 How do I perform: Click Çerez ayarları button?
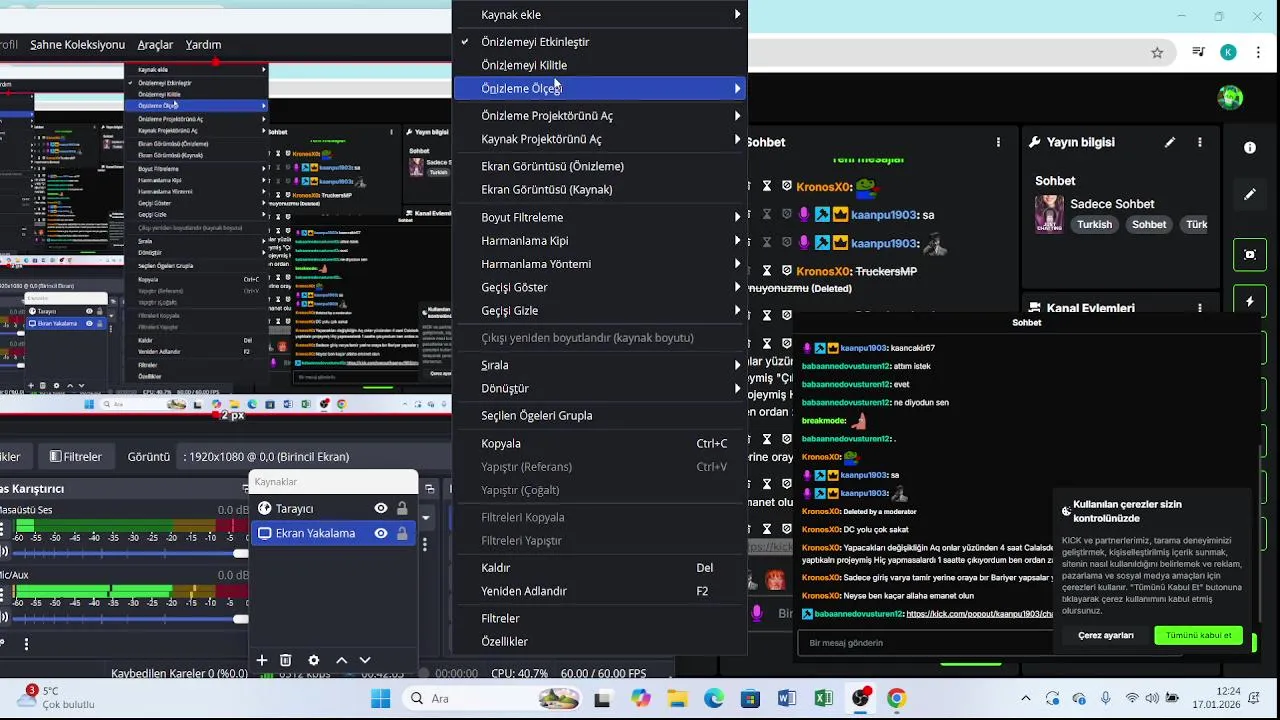[x=1106, y=636]
